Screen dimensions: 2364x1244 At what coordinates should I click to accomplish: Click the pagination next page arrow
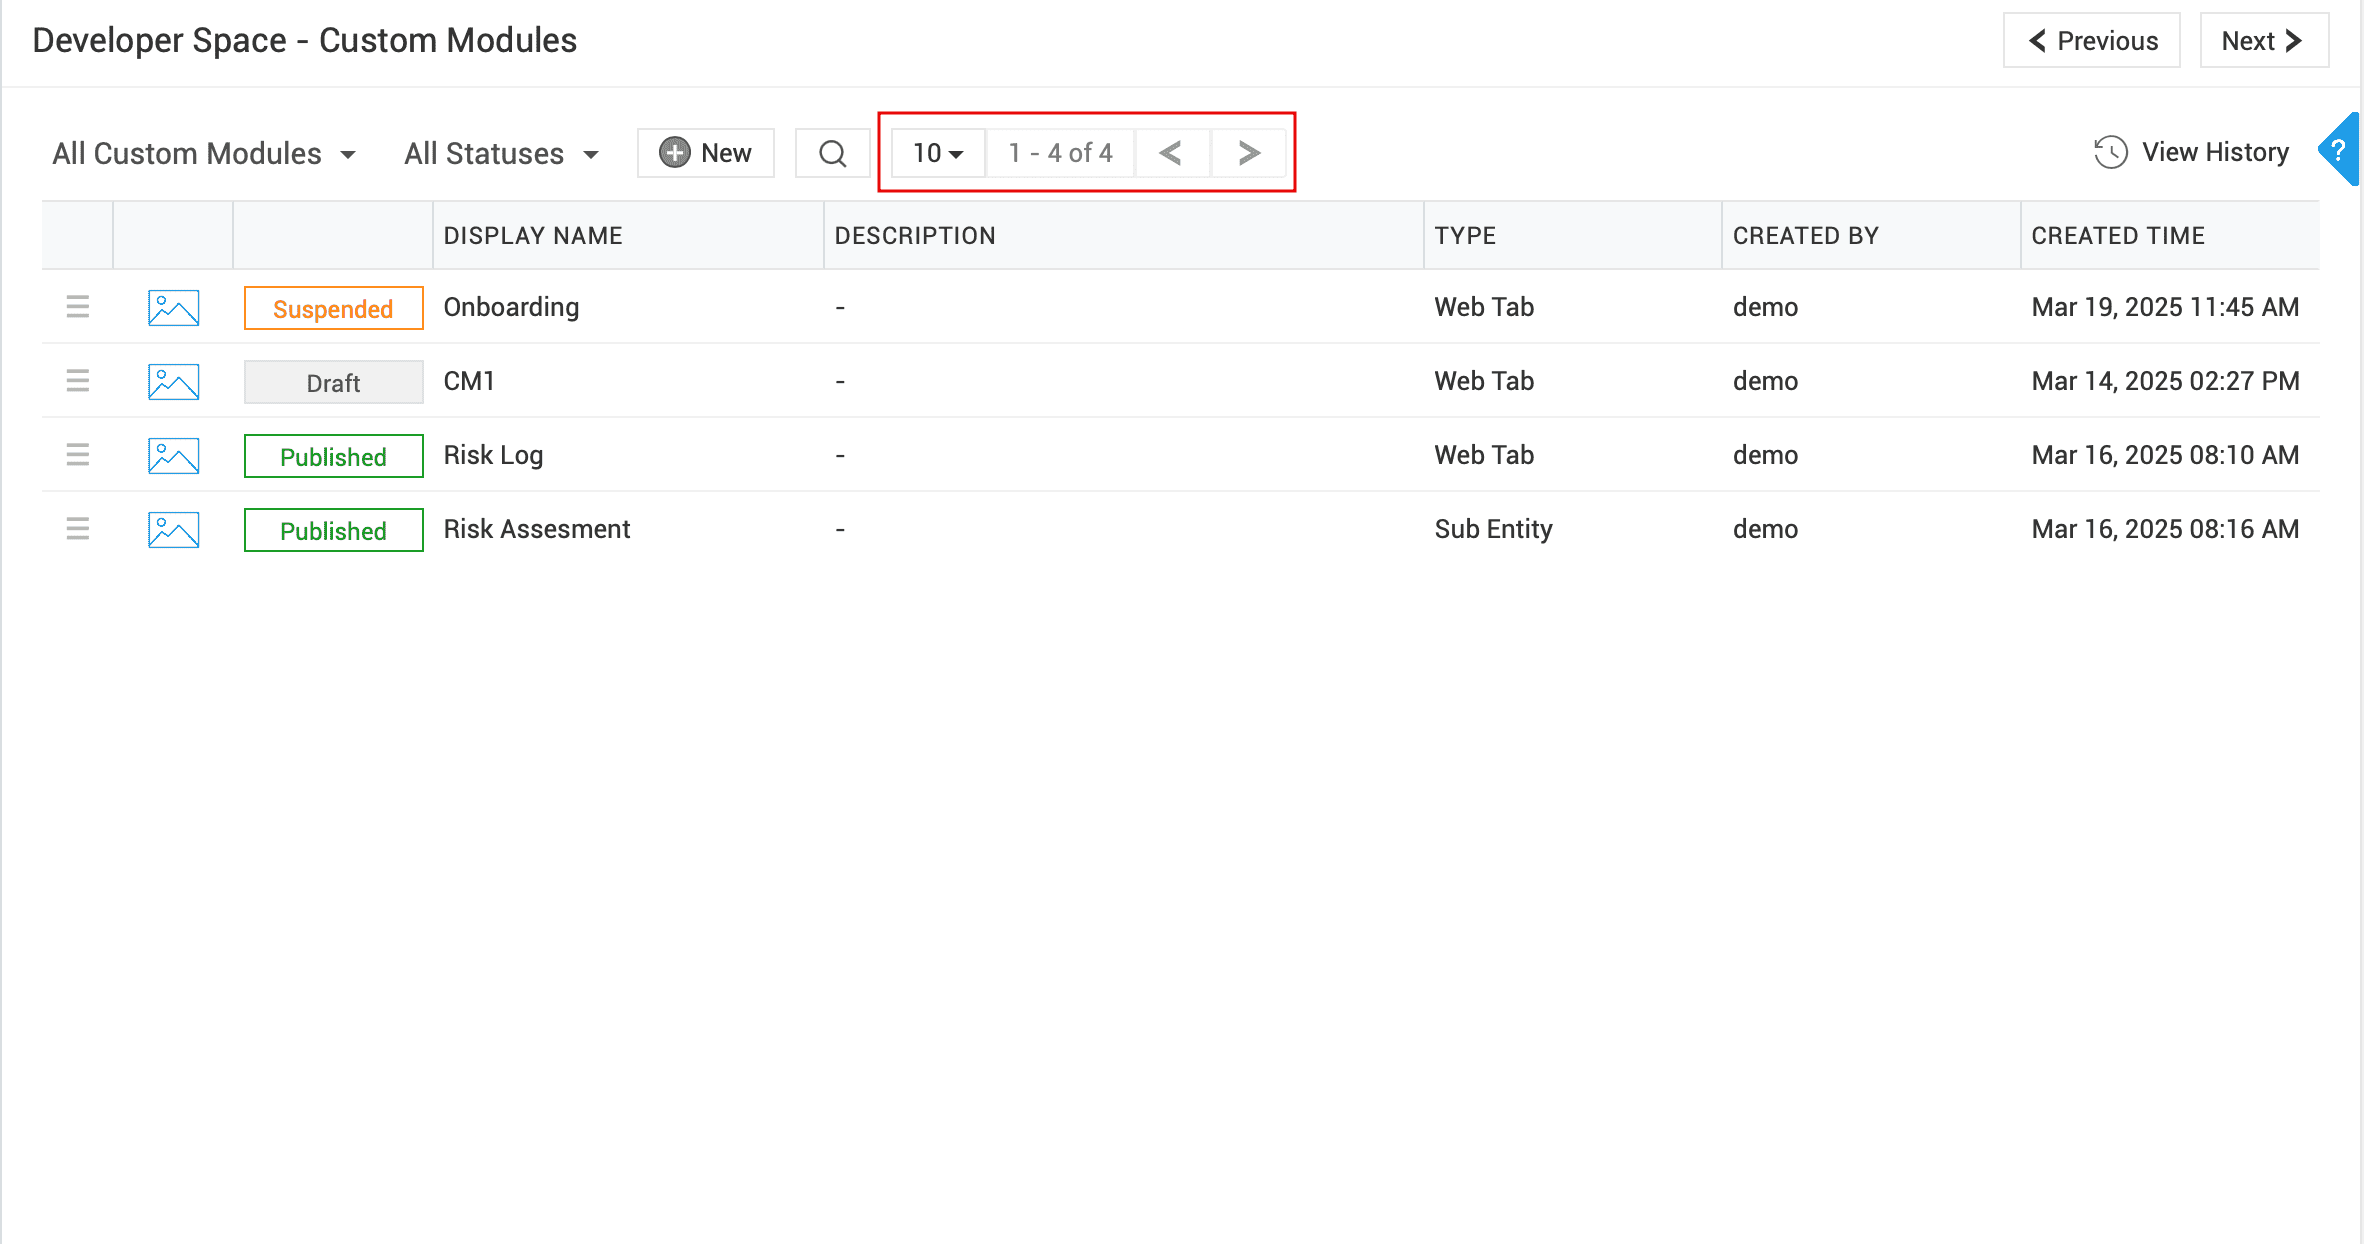point(1248,153)
